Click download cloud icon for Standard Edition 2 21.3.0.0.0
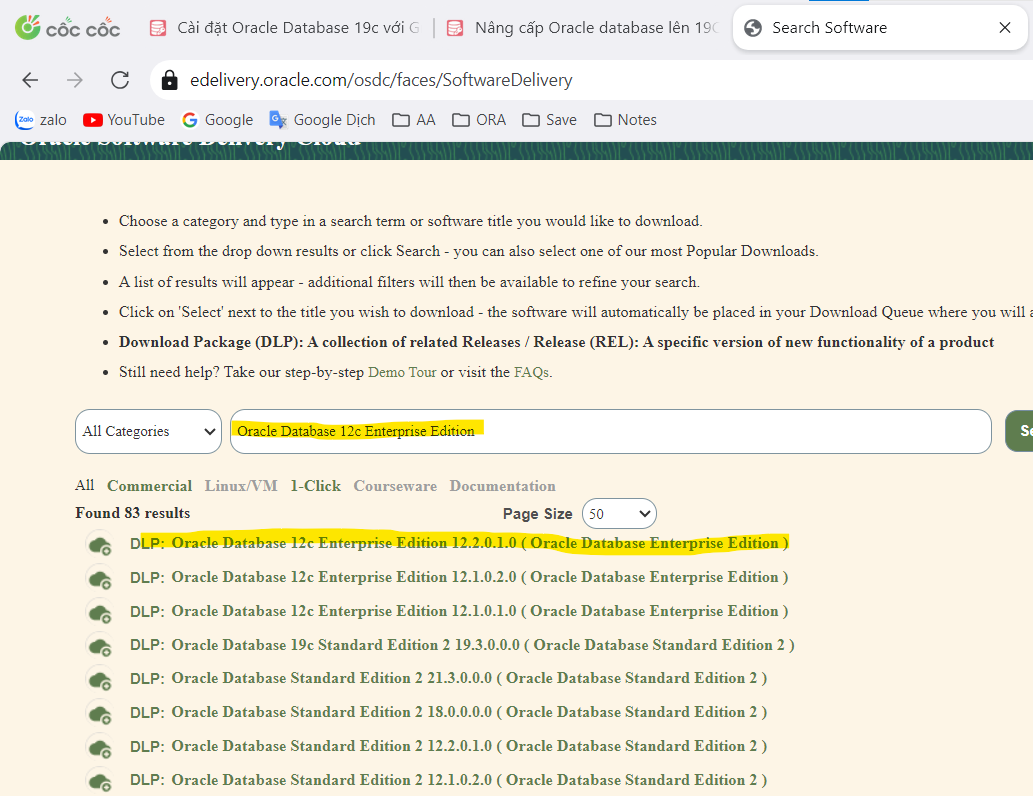The height and width of the screenshot is (796, 1033). pyautogui.click(x=100, y=680)
